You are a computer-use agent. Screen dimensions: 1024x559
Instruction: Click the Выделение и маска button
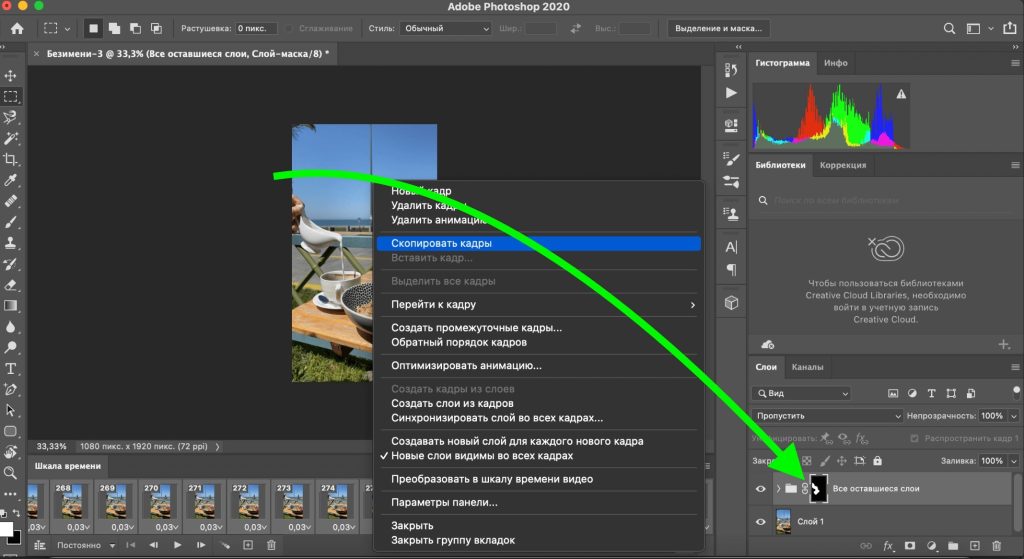click(719, 29)
